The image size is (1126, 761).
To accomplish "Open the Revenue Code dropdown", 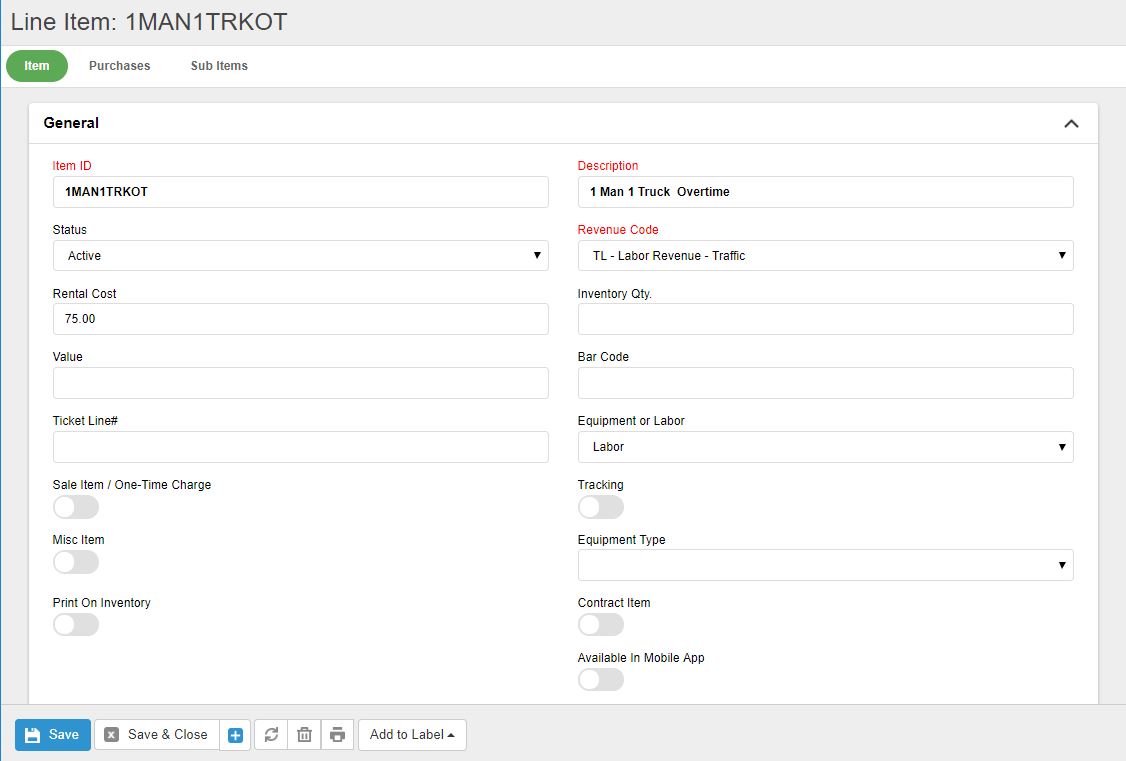I will pyautogui.click(x=825, y=256).
